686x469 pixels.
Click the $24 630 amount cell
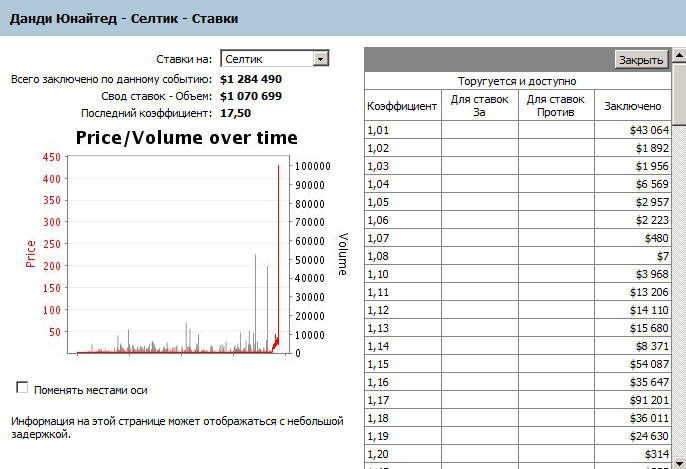pyautogui.click(x=633, y=435)
